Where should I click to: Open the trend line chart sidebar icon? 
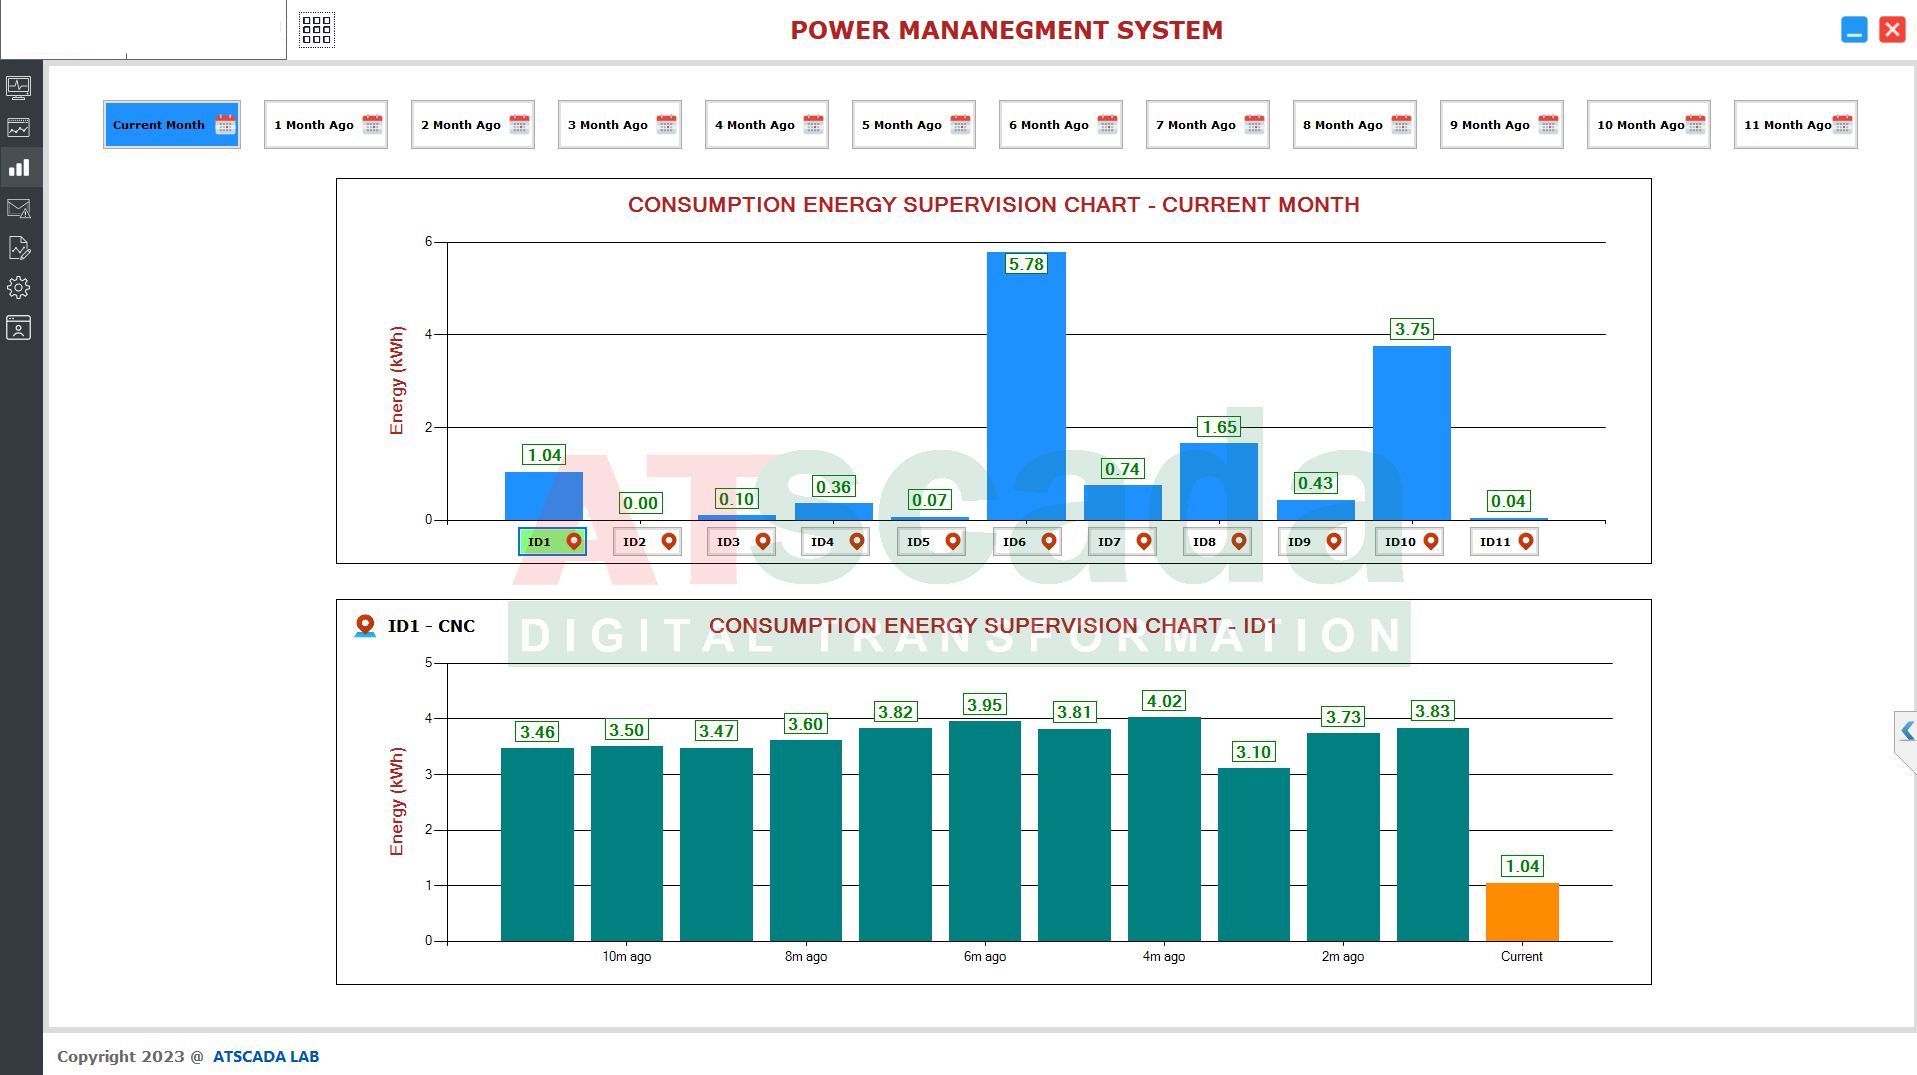(19, 128)
